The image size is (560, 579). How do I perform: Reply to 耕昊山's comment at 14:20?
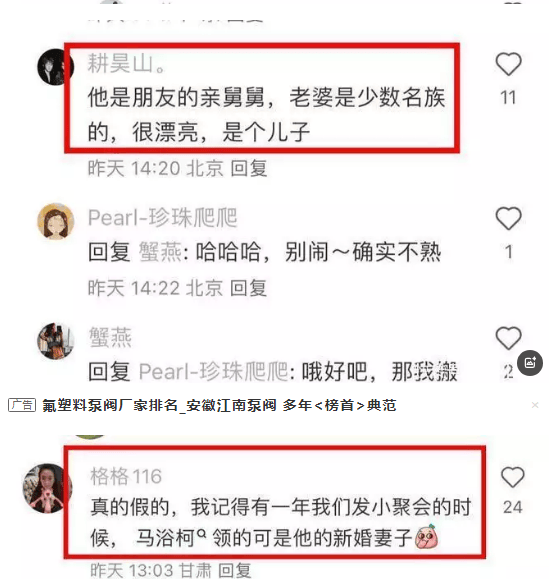pos(249,168)
